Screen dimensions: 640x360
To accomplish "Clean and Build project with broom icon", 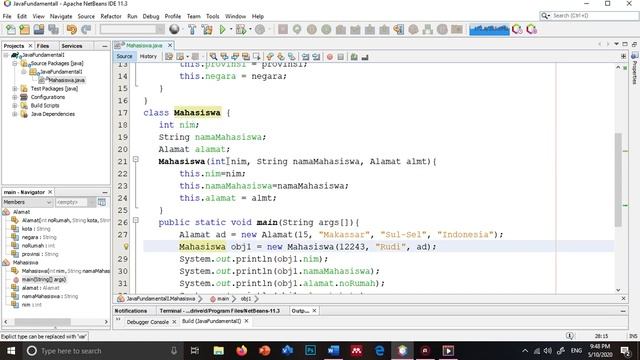I will pyautogui.click(x=207, y=29).
